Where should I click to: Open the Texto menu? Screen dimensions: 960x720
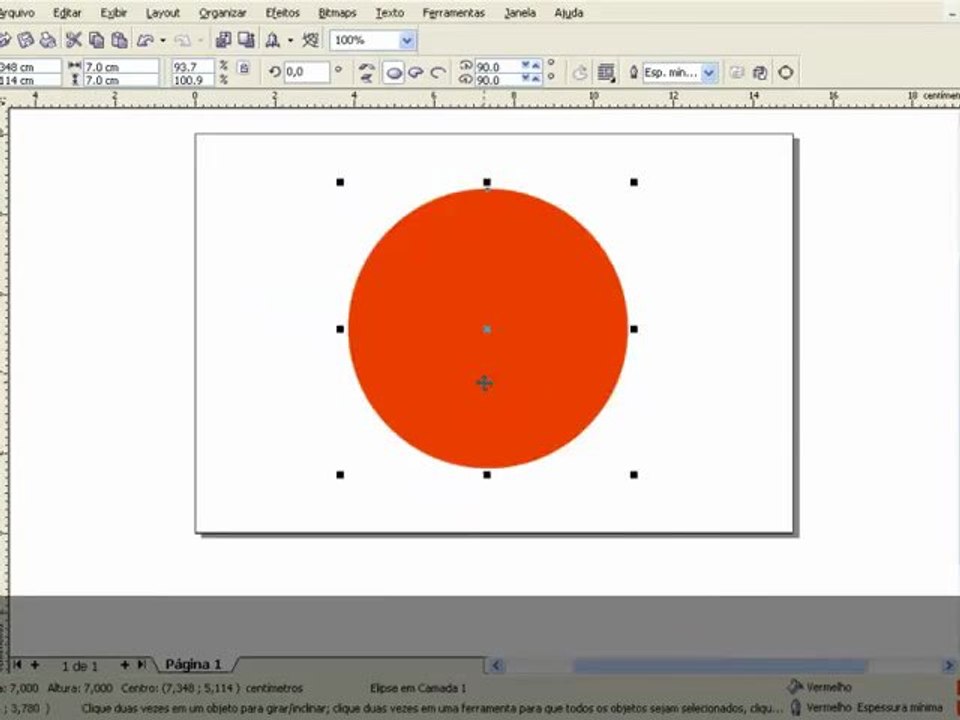(389, 13)
